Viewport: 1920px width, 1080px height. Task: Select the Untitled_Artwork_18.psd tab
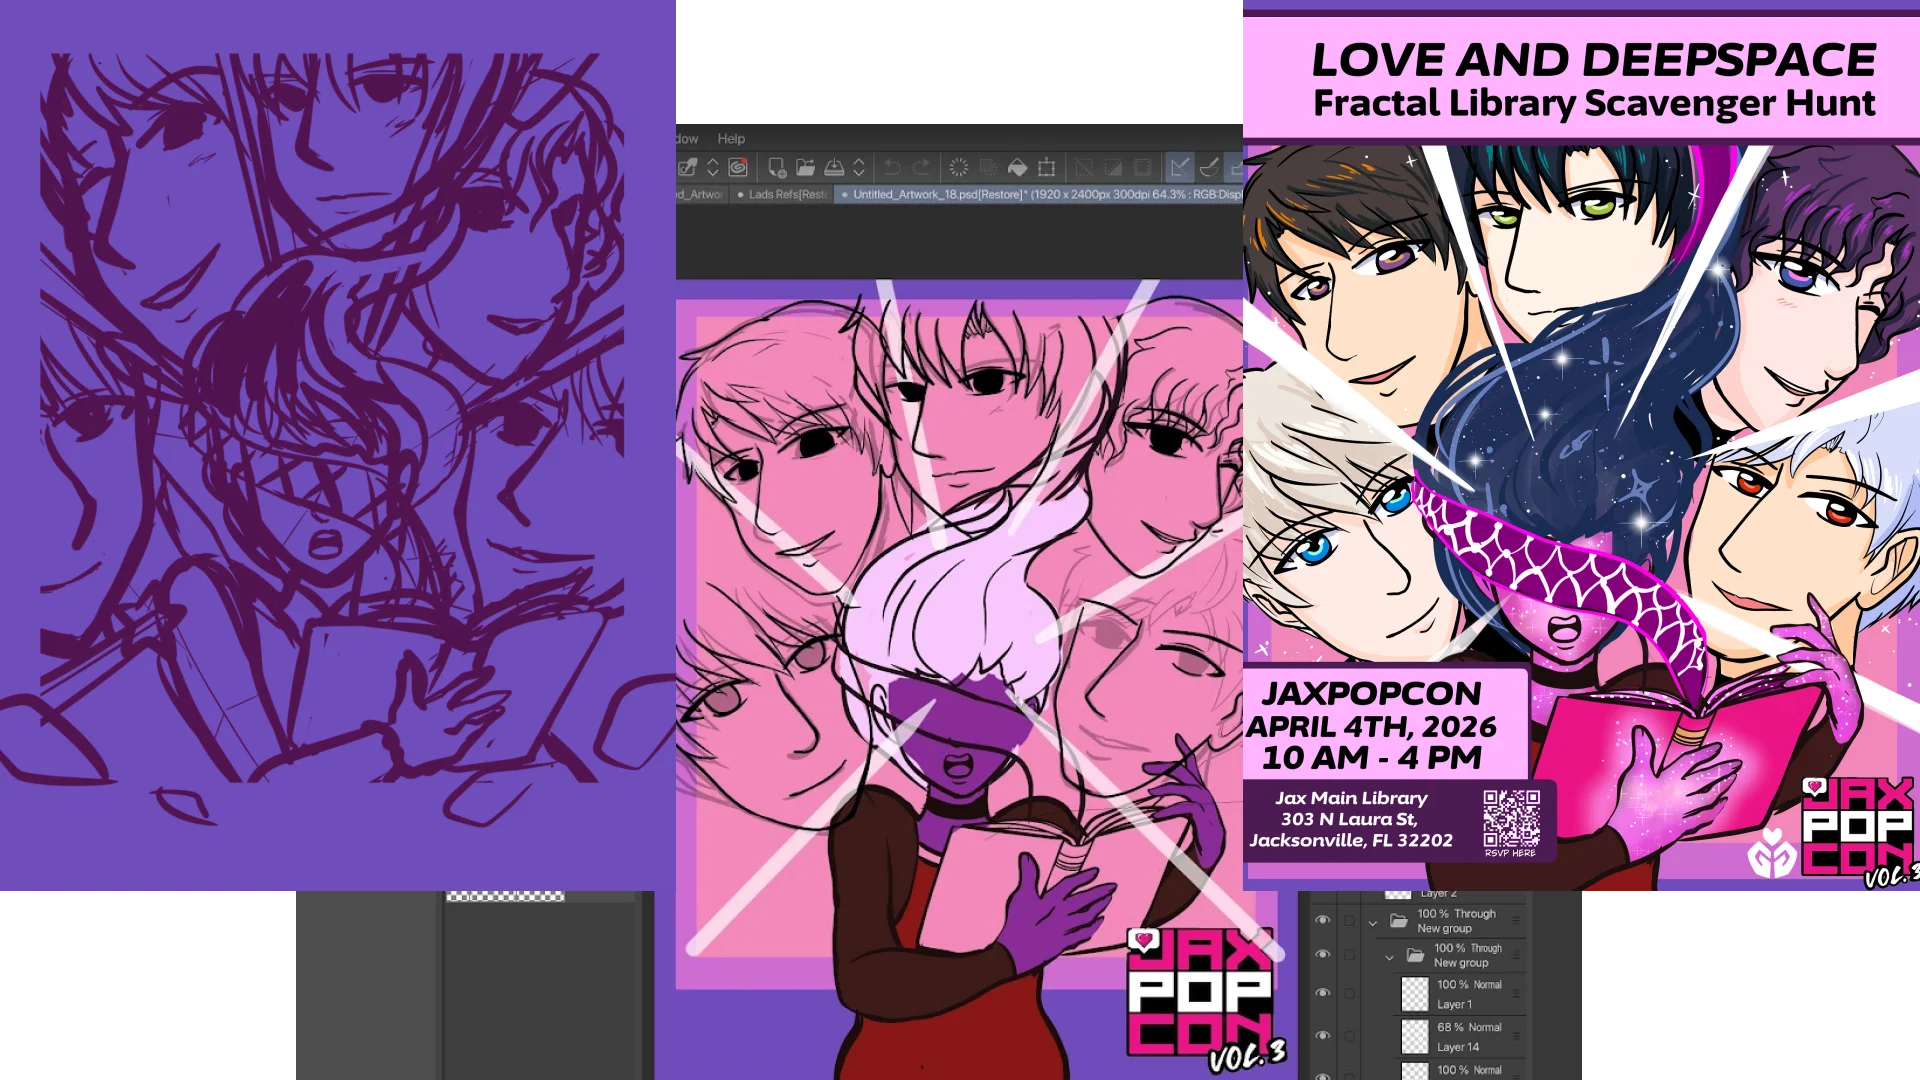tap(940, 195)
